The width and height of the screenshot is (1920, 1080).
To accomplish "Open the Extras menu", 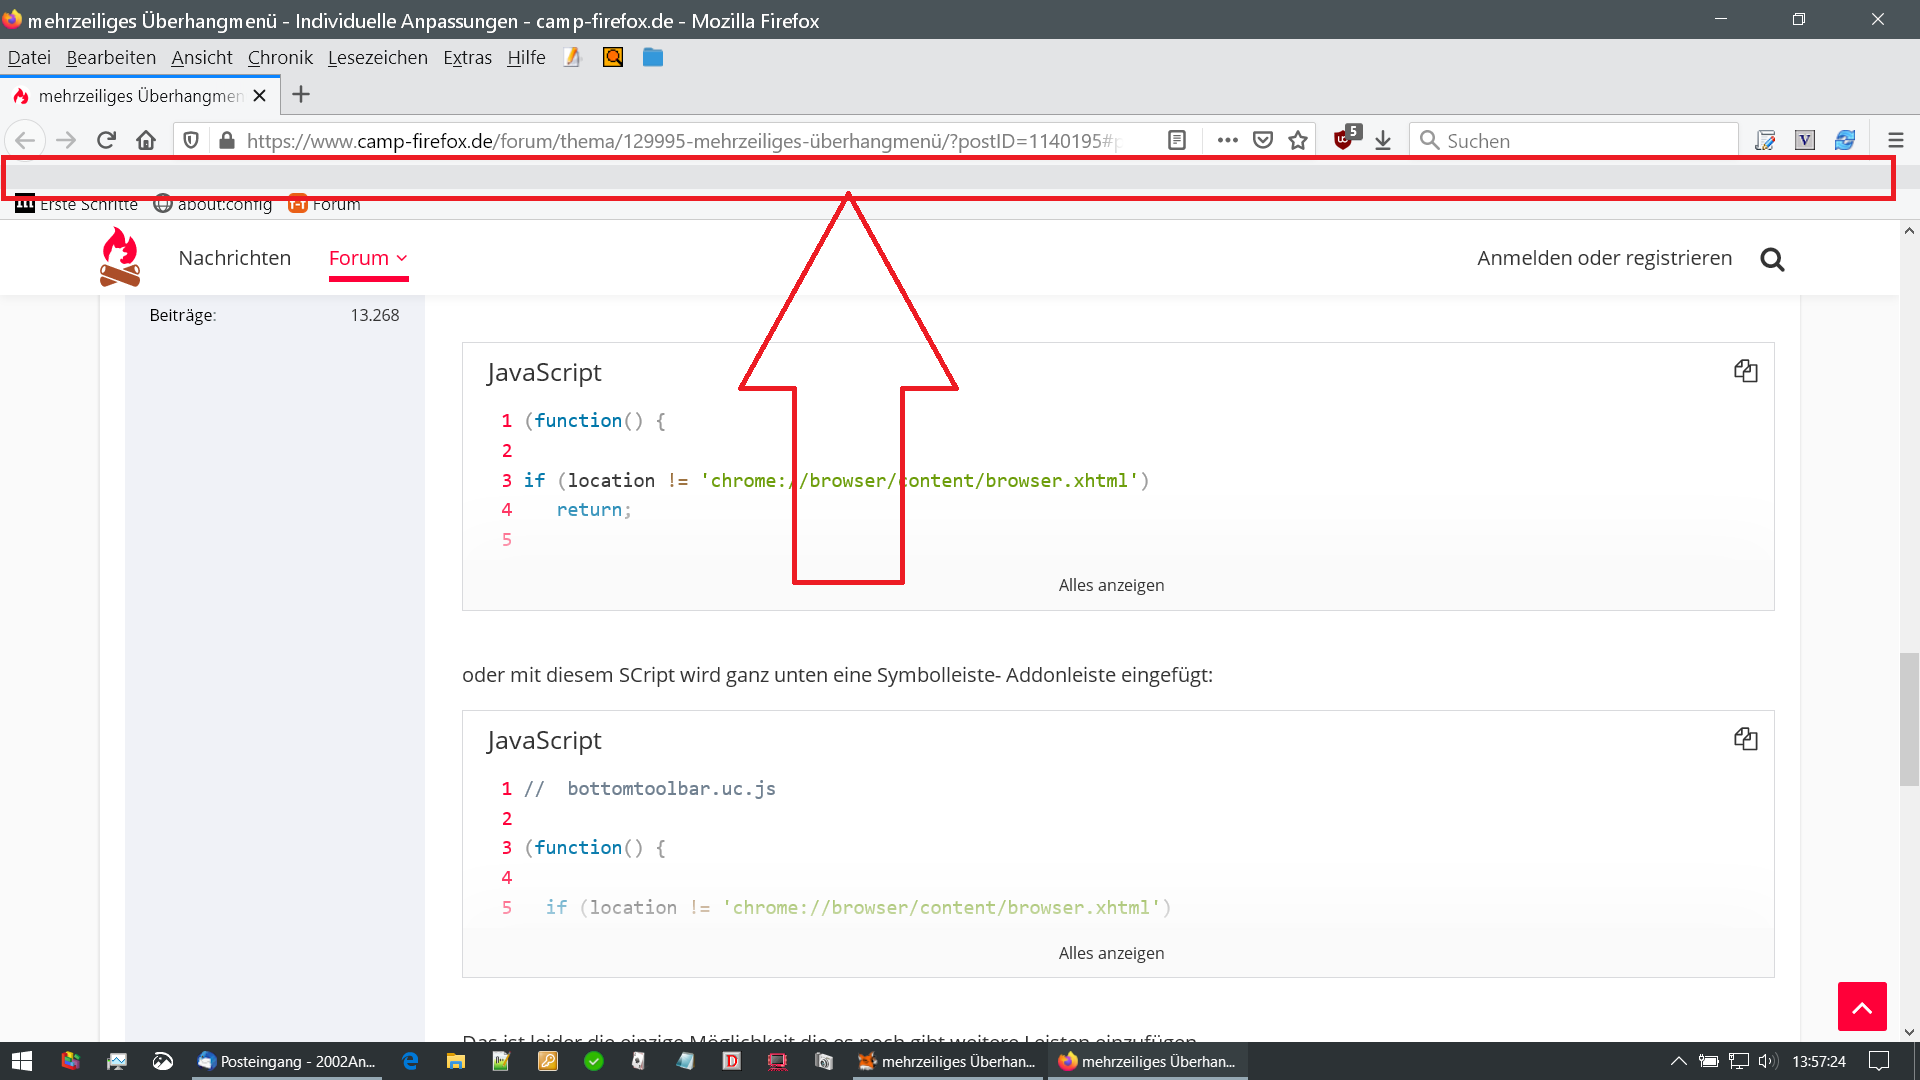I will pos(467,58).
